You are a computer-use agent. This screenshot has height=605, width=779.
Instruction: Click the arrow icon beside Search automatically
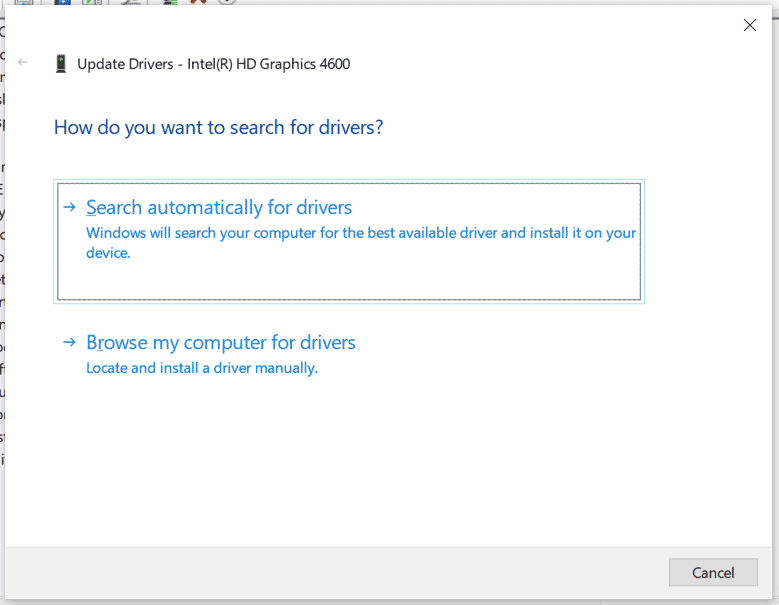(70, 207)
